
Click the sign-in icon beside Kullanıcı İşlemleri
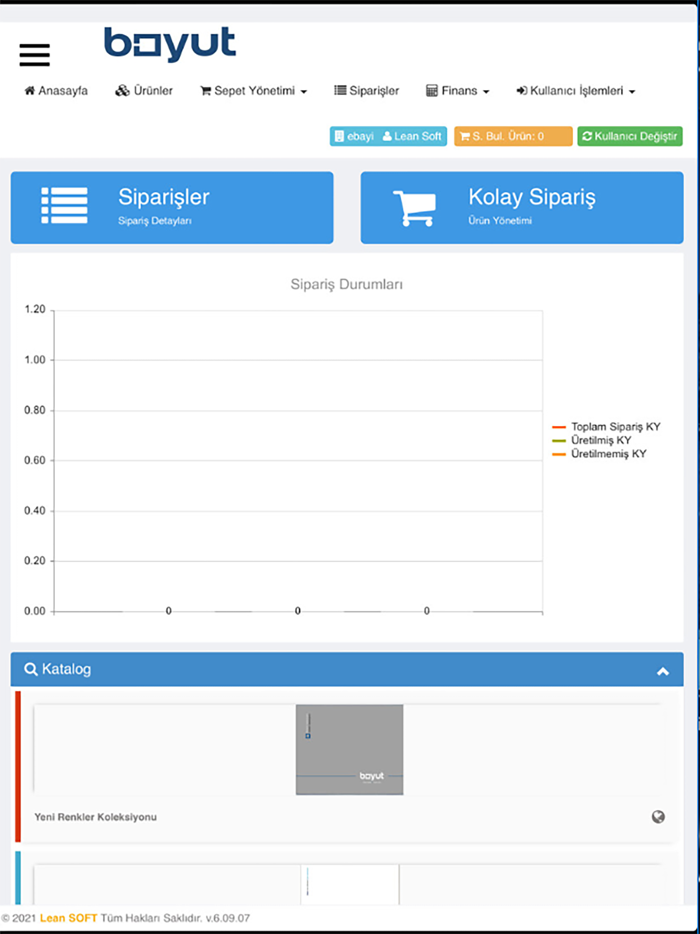(522, 91)
